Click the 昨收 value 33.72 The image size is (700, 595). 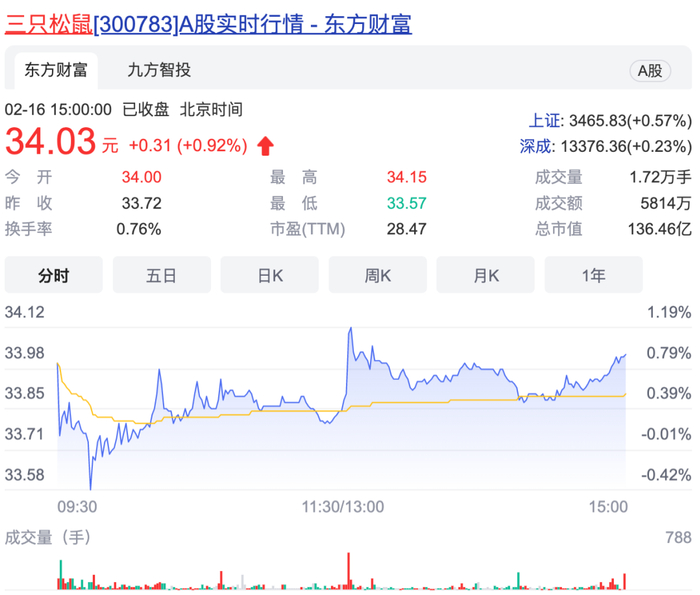tap(142, 204)
